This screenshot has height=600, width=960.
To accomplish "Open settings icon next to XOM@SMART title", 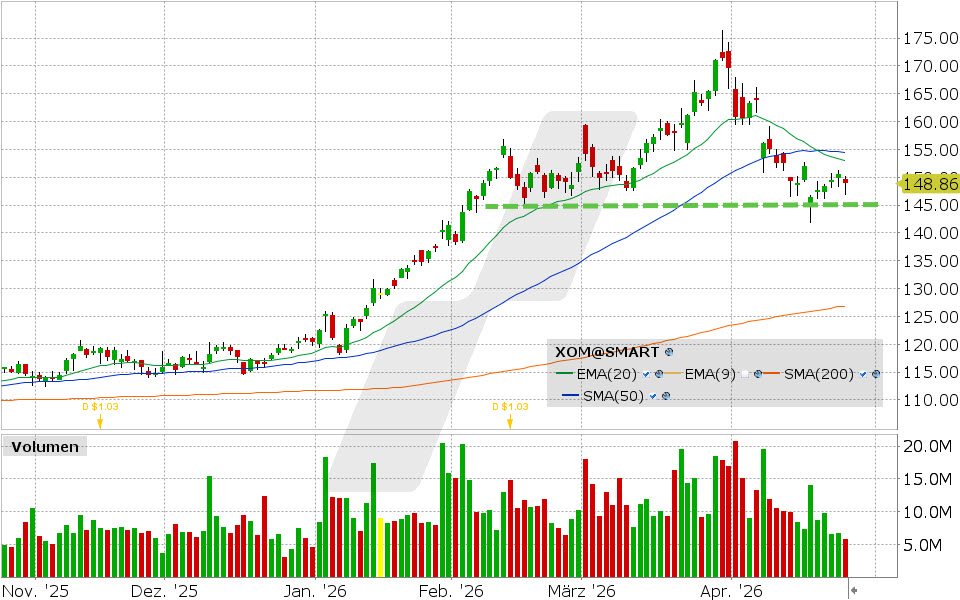I will pyautogui.click(x=669, y=352).
